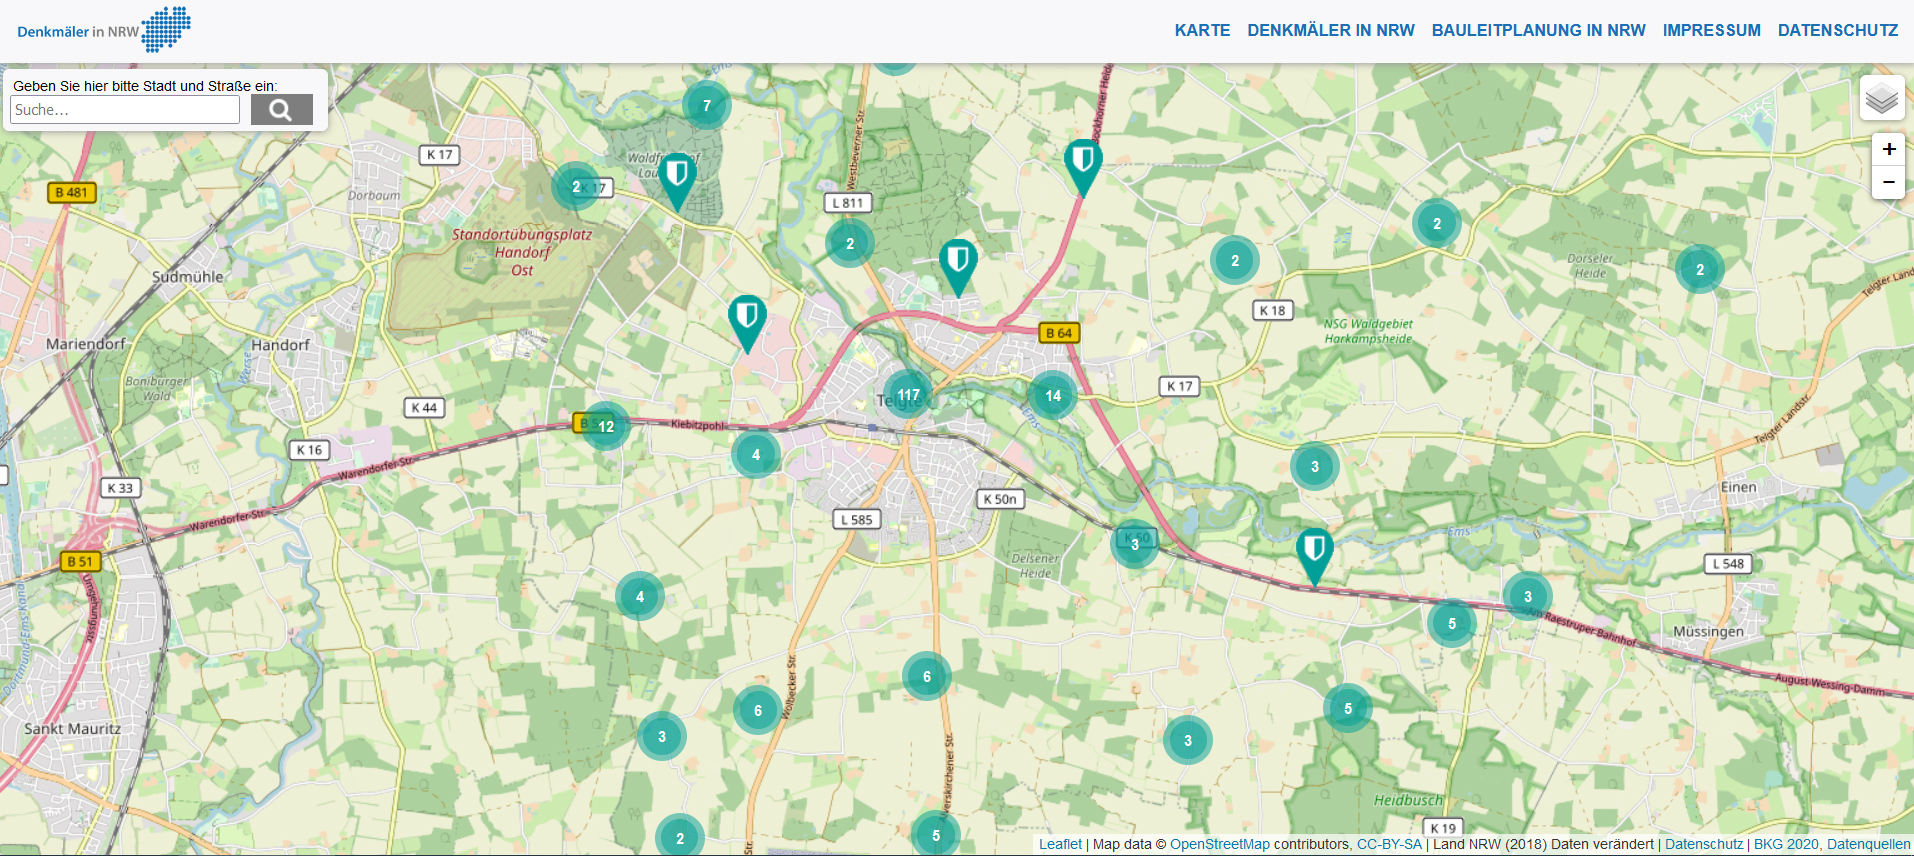Expand the 2 cluster next to Dorseler Heide
This screenshot has width=1914, height=856.
[1700, 270]
